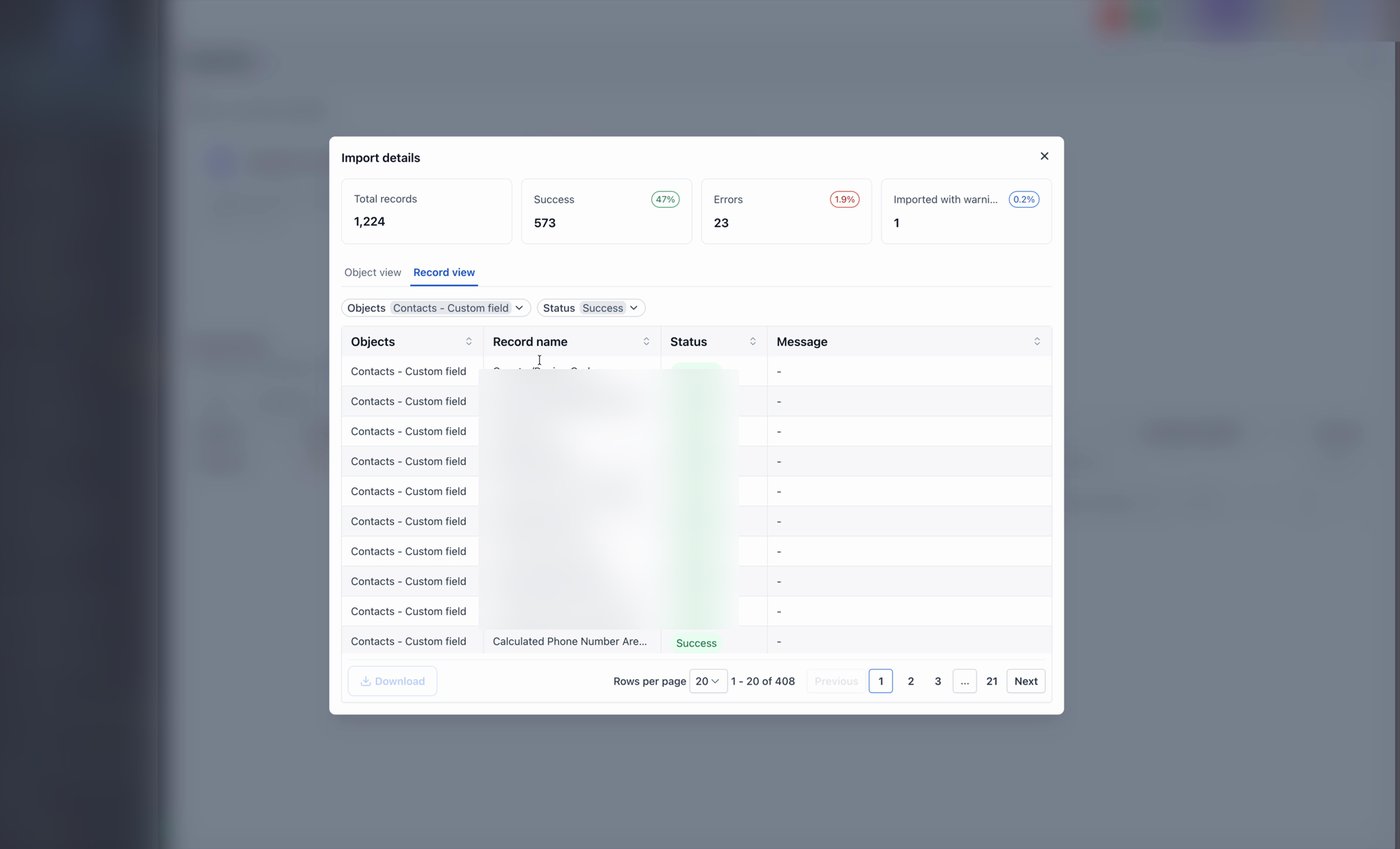Image resolution: width=1400 pixels, height=849 pixels.
Task: Jump to page 21
Action: pos(991,680)
